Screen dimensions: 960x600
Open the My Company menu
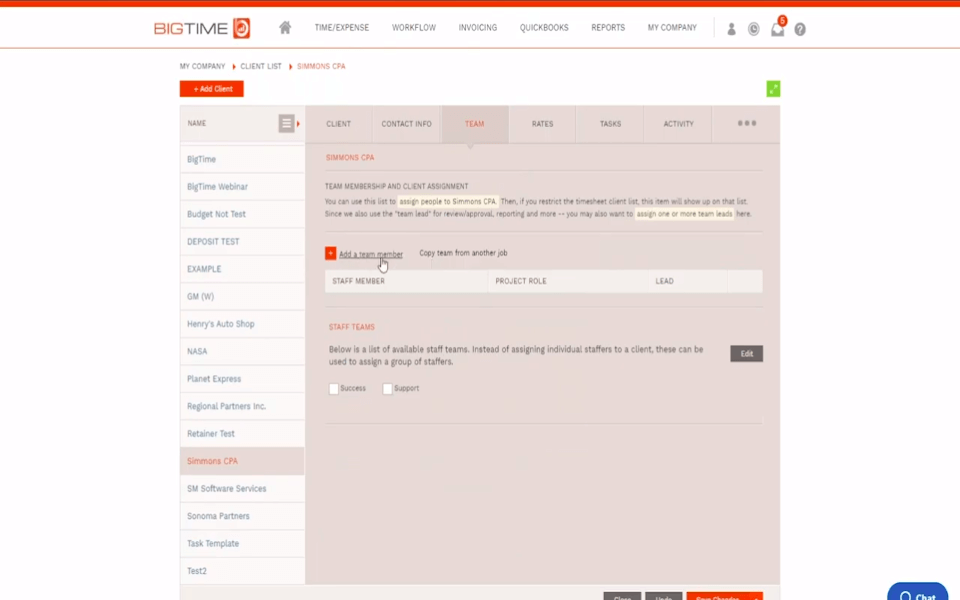coord(672,28)
